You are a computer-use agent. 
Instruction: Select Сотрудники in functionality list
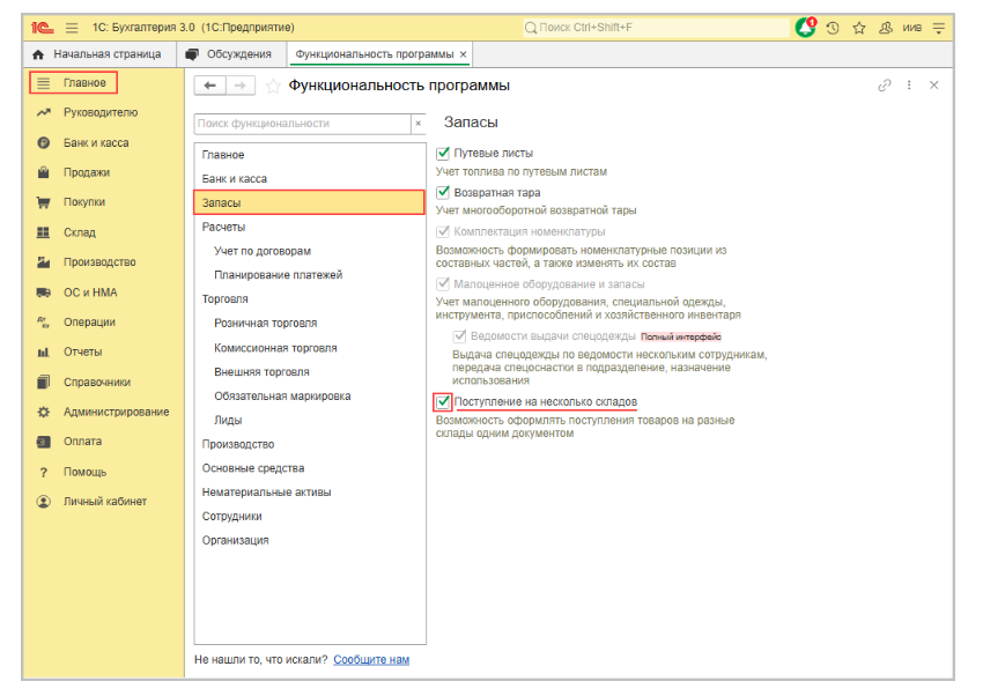tap(309, 516)
